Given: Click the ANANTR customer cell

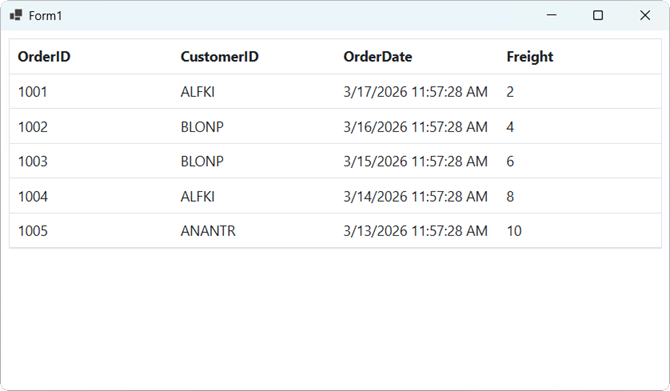Looking at the screenshot, I should pos(208,231).
